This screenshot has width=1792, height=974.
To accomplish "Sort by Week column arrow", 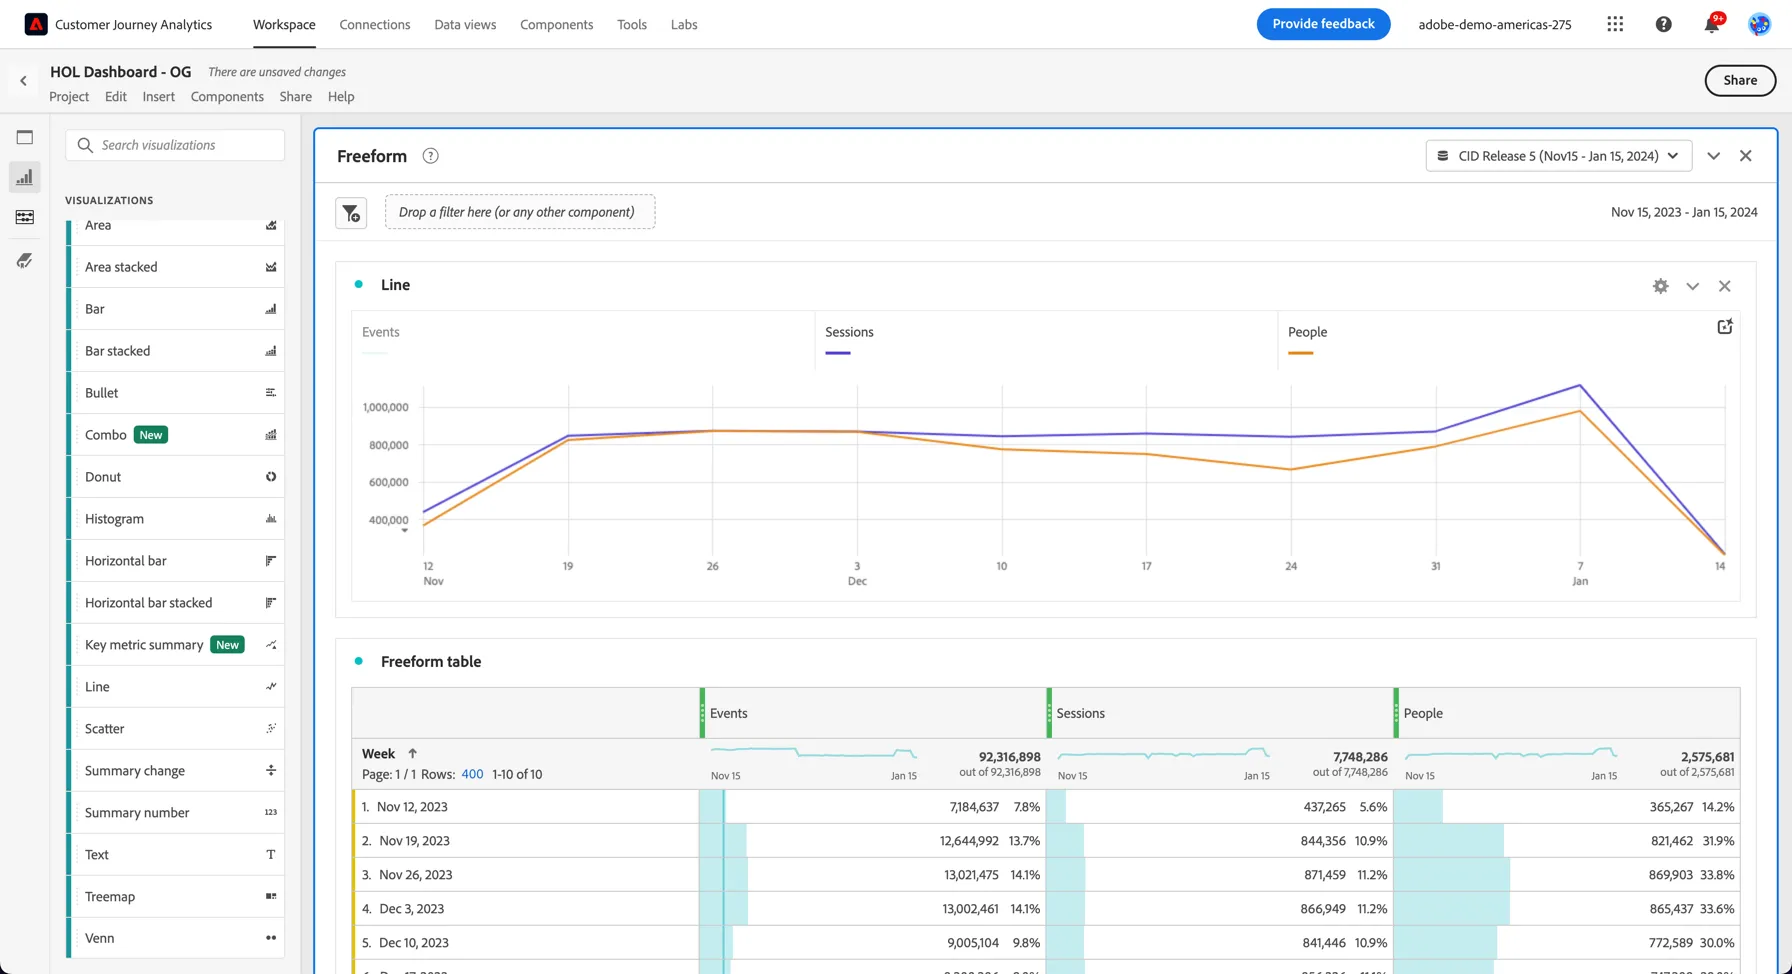I will click(412, 753).
